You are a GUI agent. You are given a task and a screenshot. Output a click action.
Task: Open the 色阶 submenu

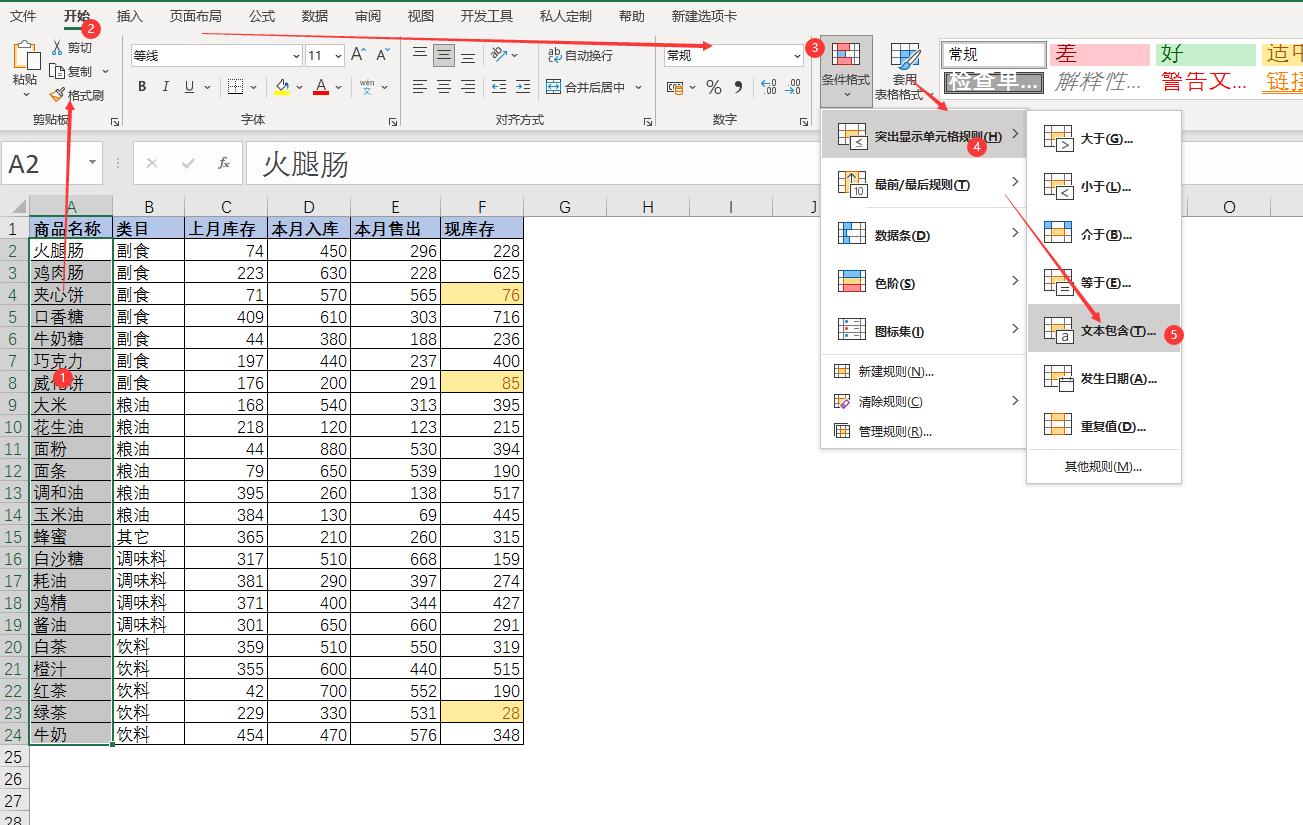(x=924, y=283)
